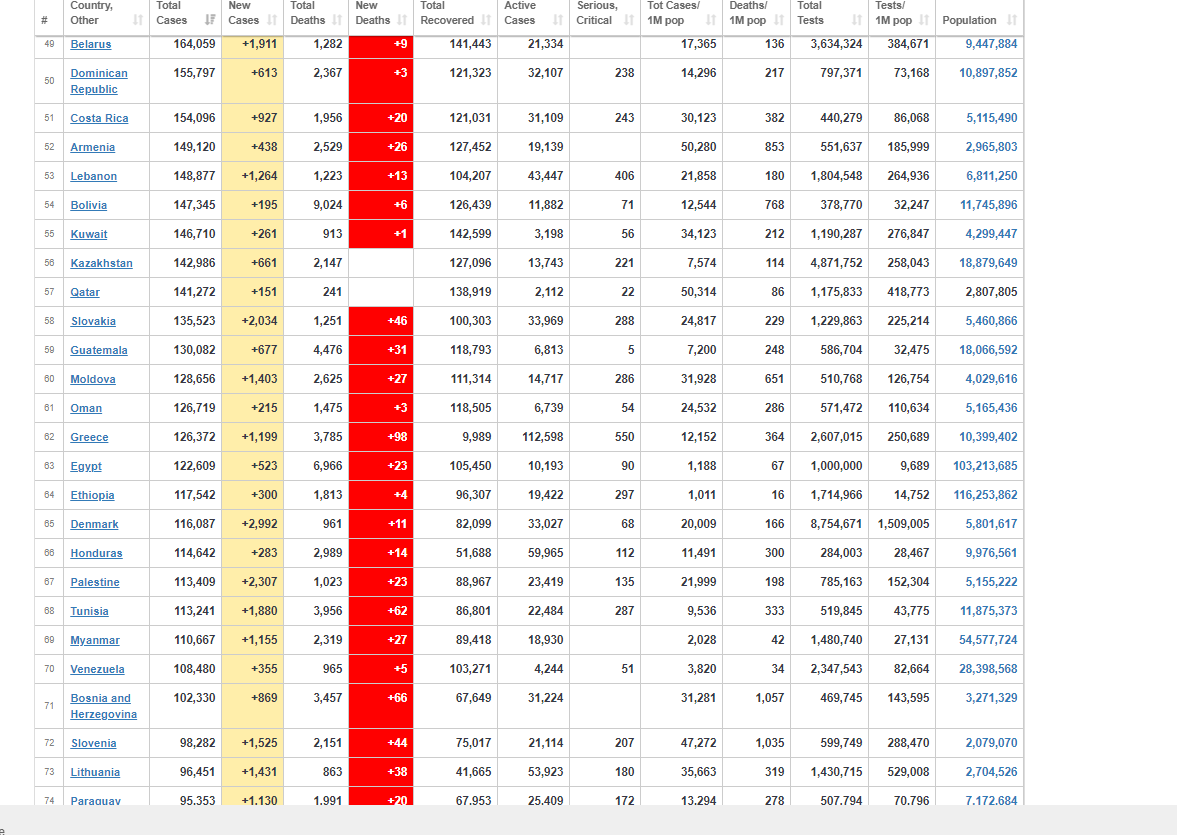Select Kuwait total deaths cell 913

316,234
